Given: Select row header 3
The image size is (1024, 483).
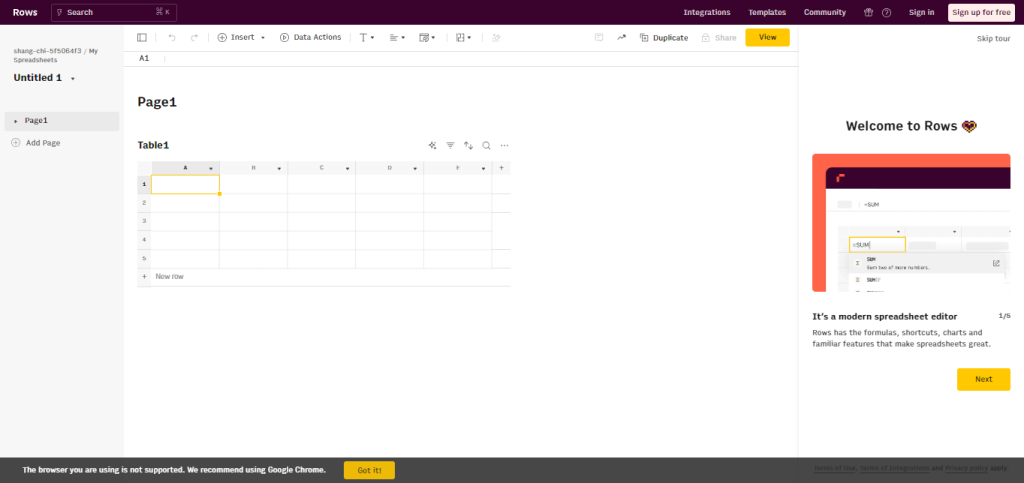Looking at the screenshot, I should [144, 222].
